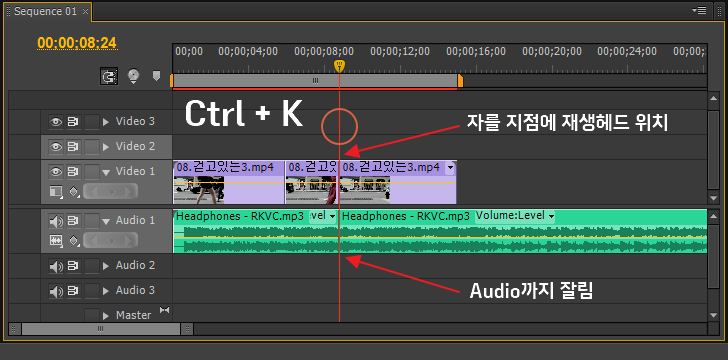Add keyframe on Audio 1 track

tap(110, 240)
